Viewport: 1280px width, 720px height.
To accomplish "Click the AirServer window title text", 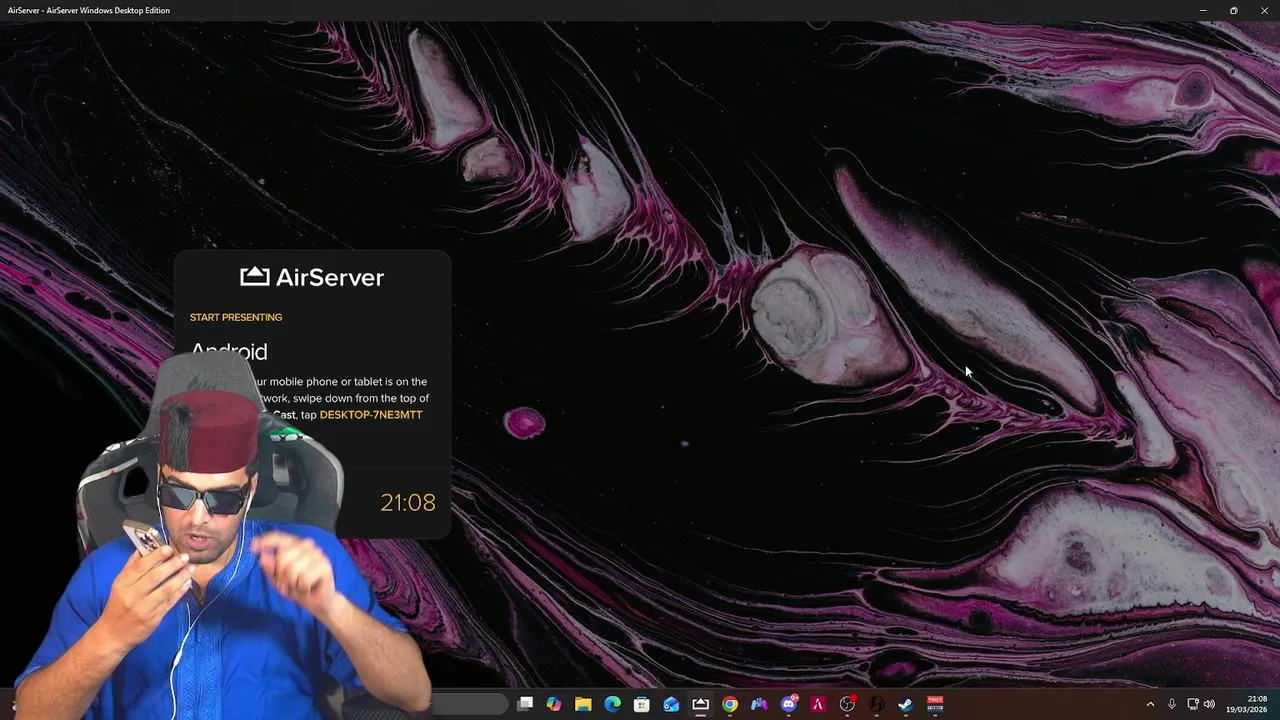I will click(x=89, y=10).
